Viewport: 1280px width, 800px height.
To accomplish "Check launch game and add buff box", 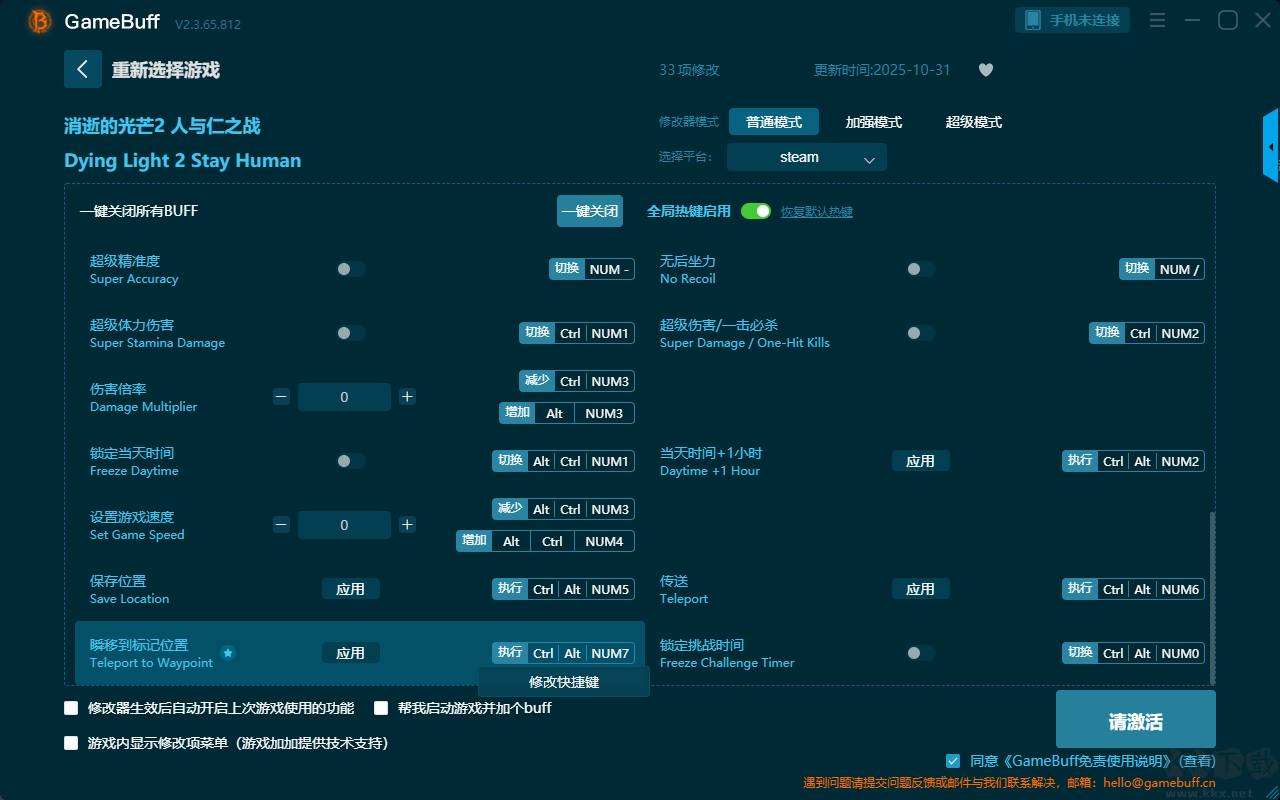I will pyautogui.click(x=381, y=708).
